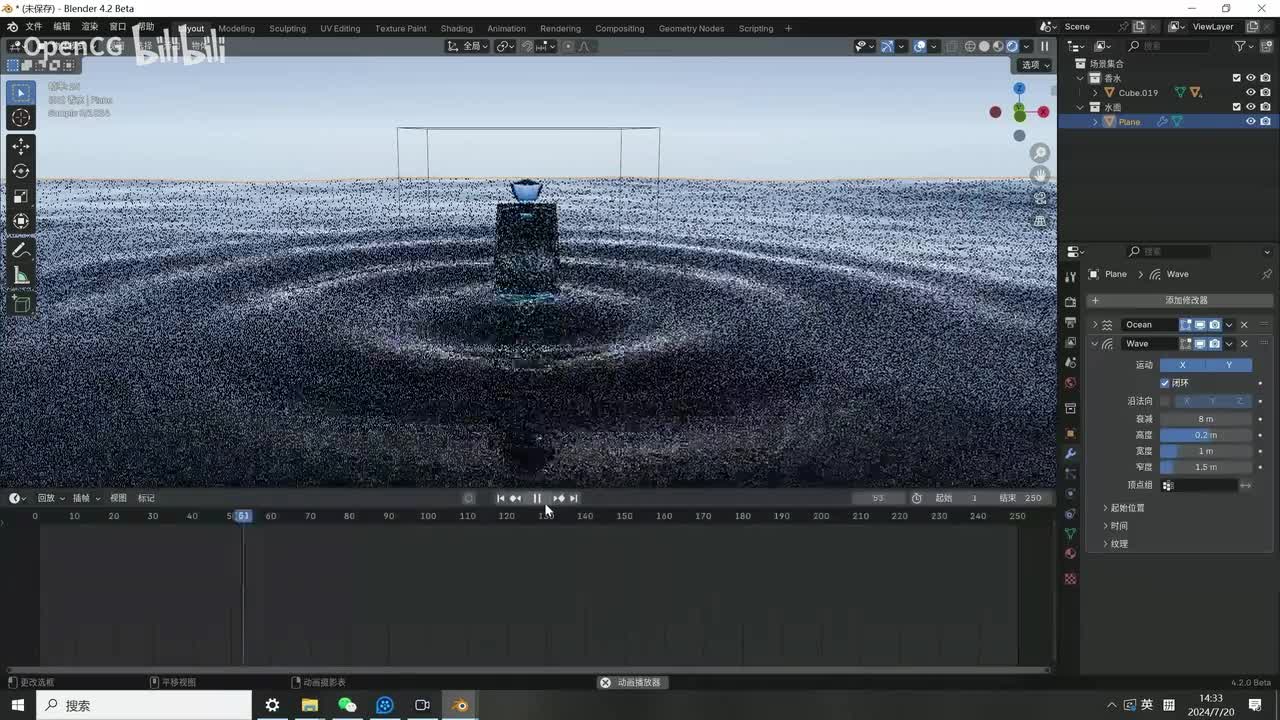Viewport: 1280px width, 720px height.
Task: Open the 全局 transform orientation dropdown
Action: click(467, 46)
